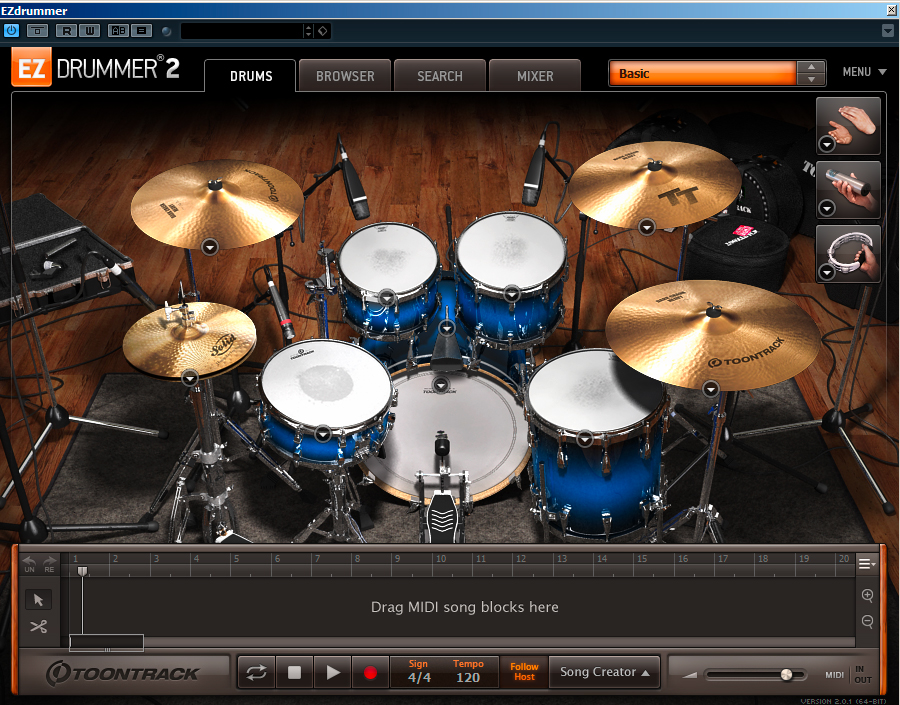Image resolution: width=900 pixels, height=705 pixels.
Task: Hit the snare drum head
Action: [x=325, y=382]
